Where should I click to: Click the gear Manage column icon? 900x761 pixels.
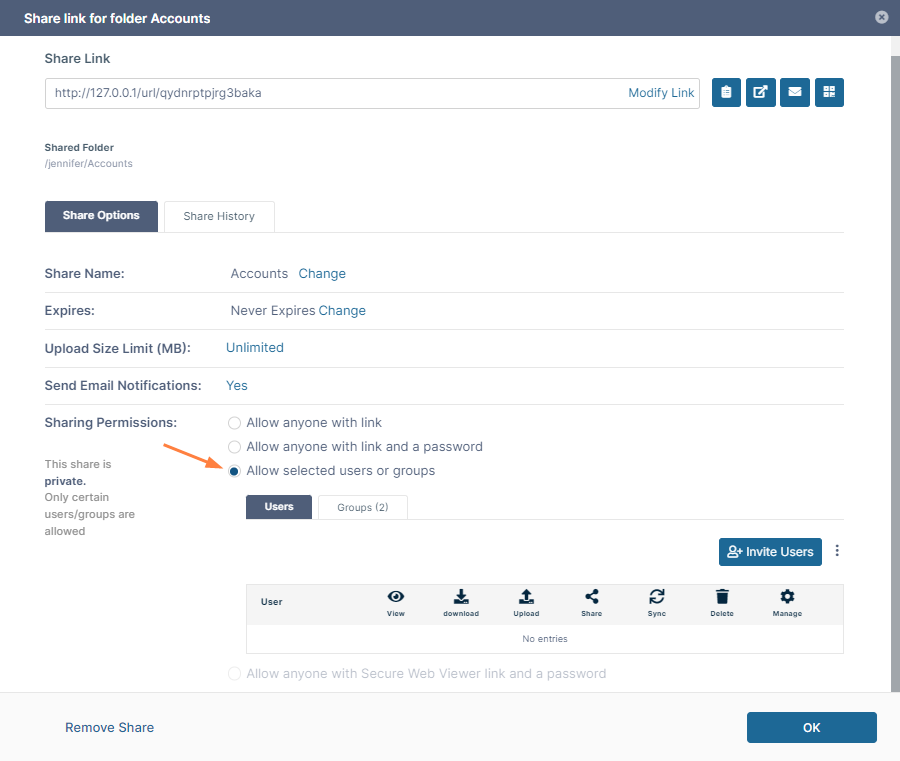(x=787, y=597)
